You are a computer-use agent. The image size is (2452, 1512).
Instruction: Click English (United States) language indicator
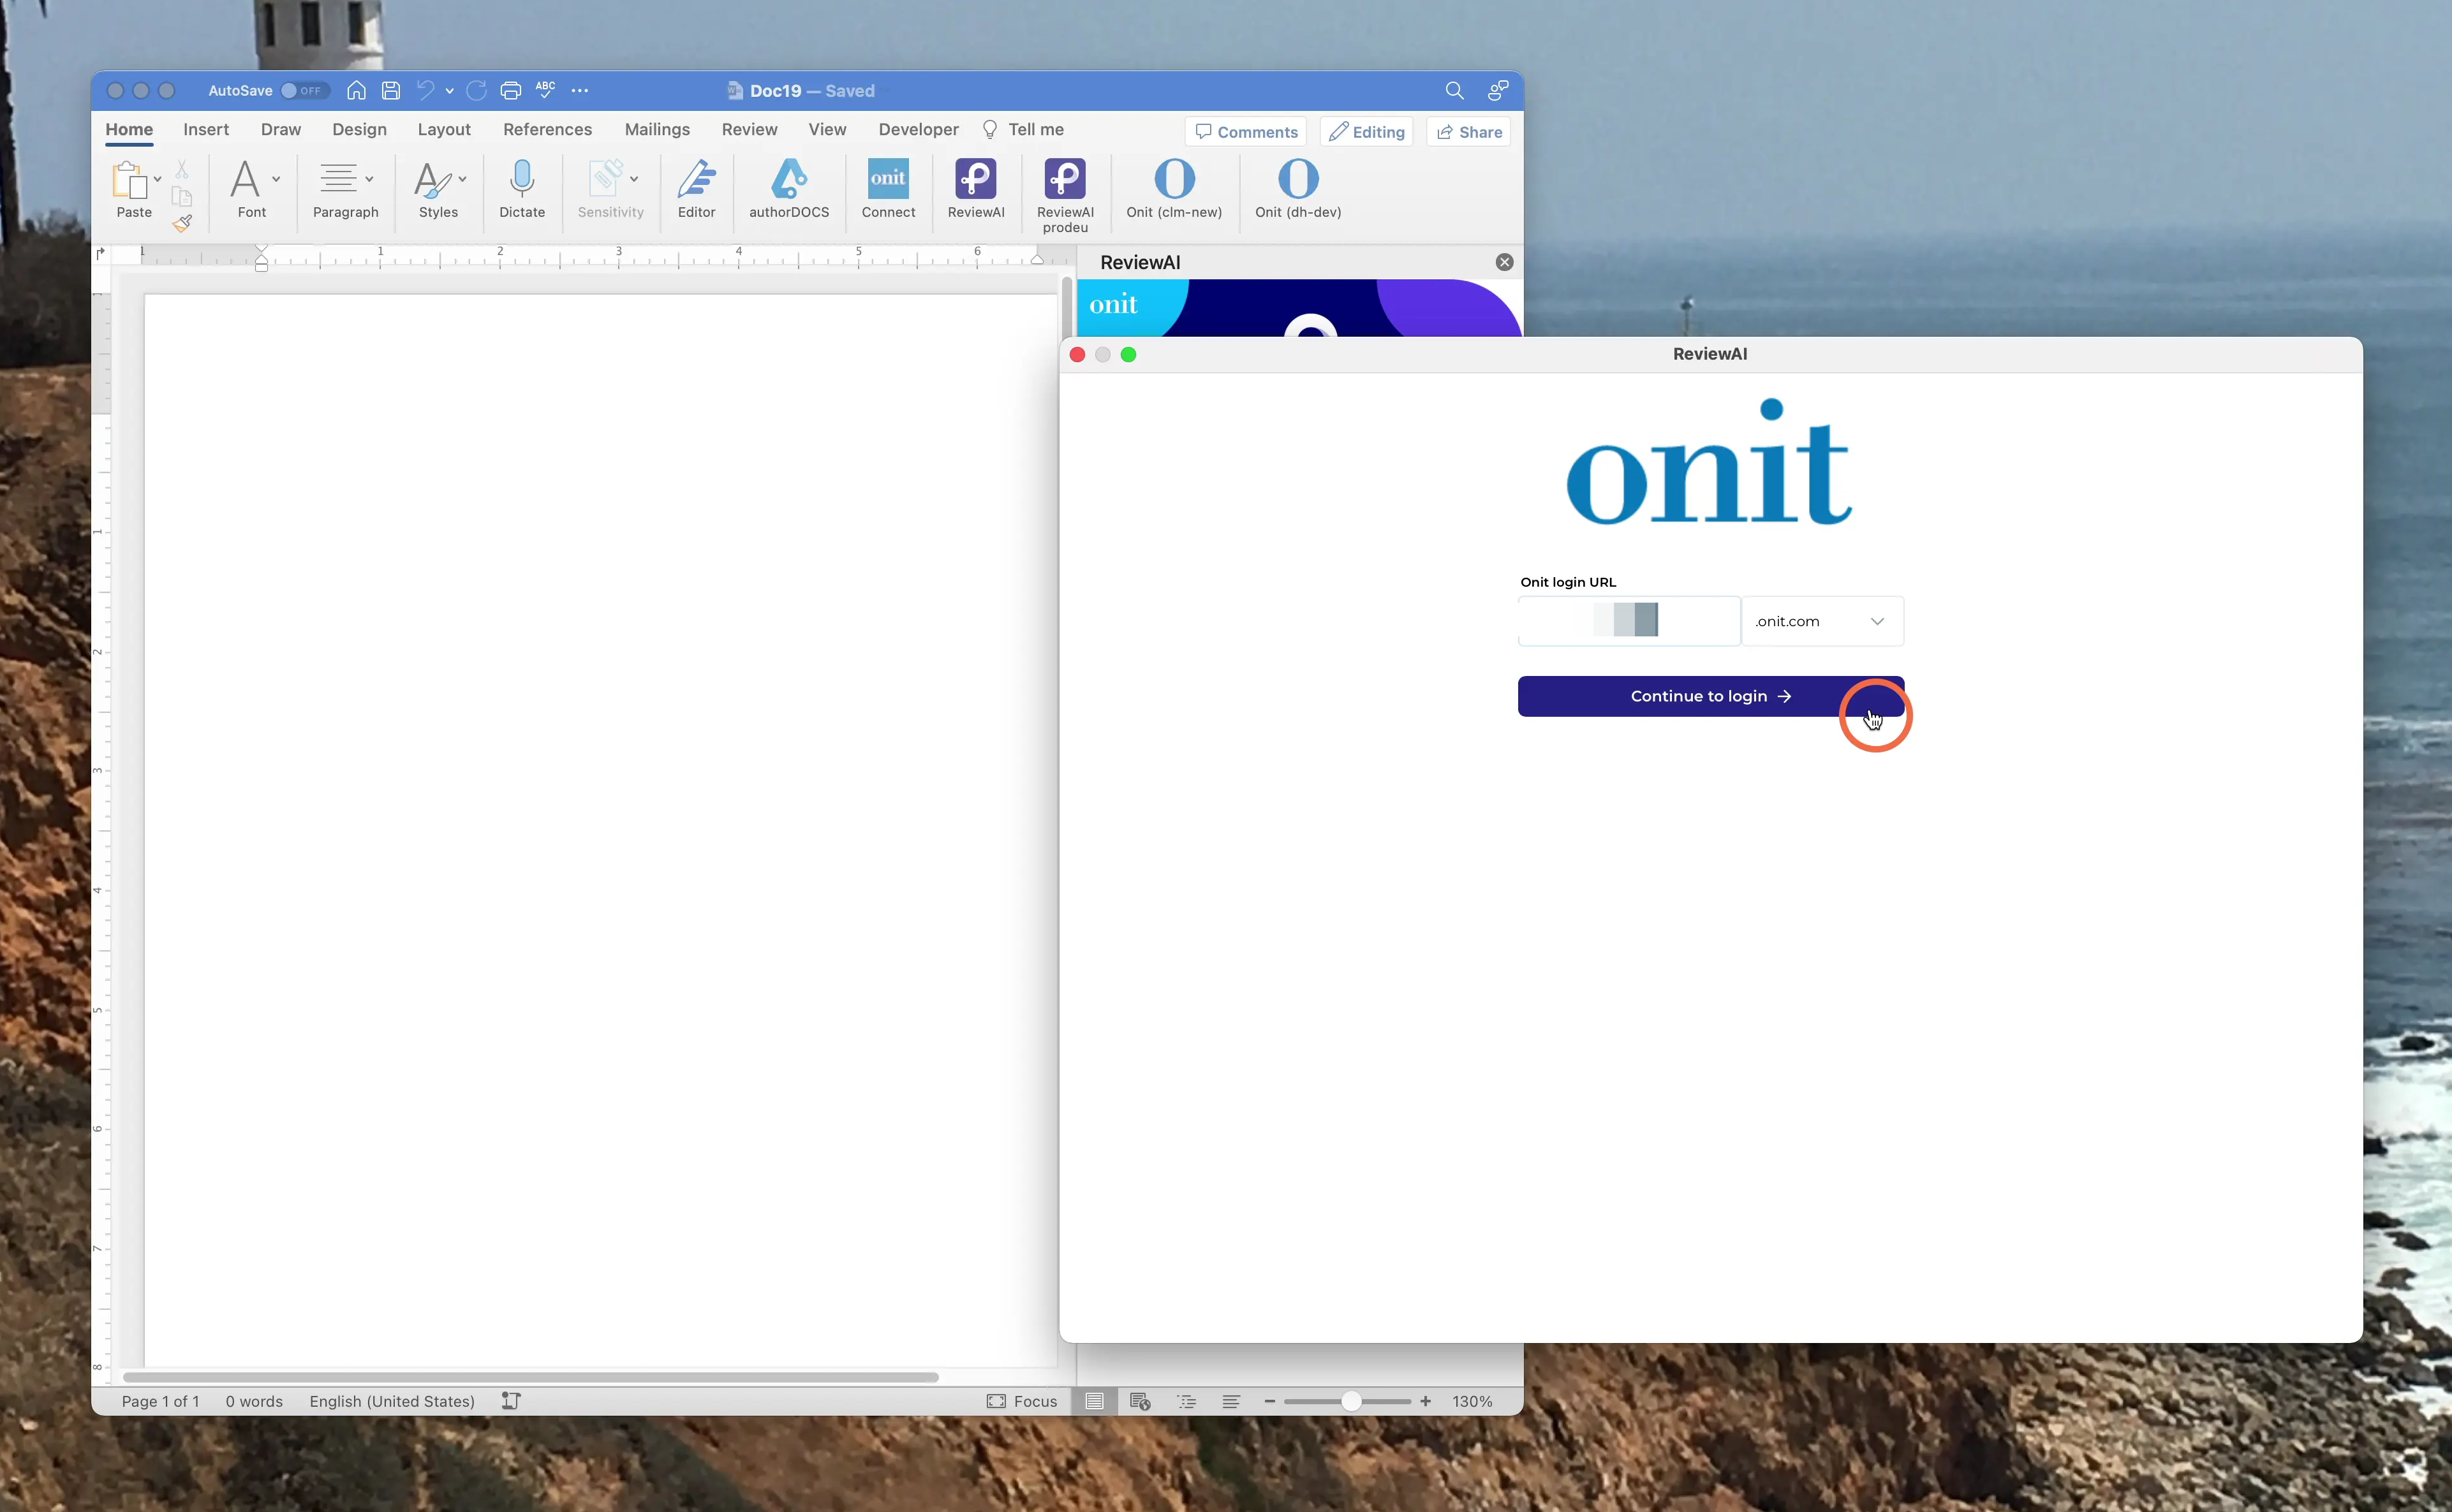tap(392, 1401)
